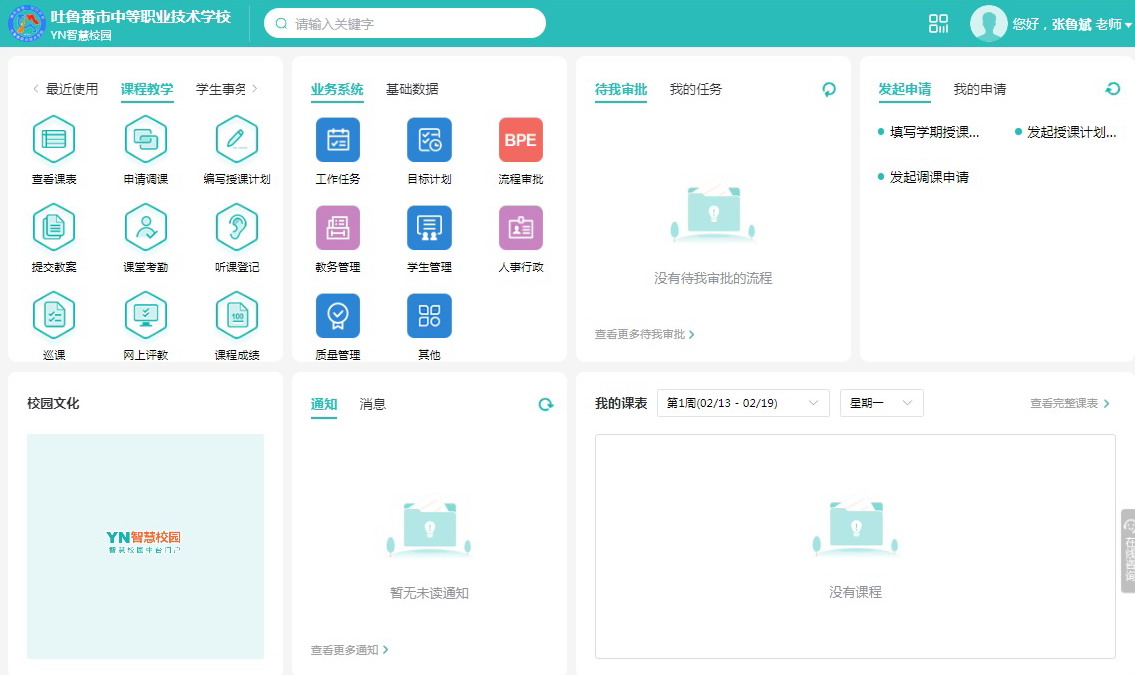Click the 提交教案 icon
This screenshot has height=675, width=1135.
point(55,228)
